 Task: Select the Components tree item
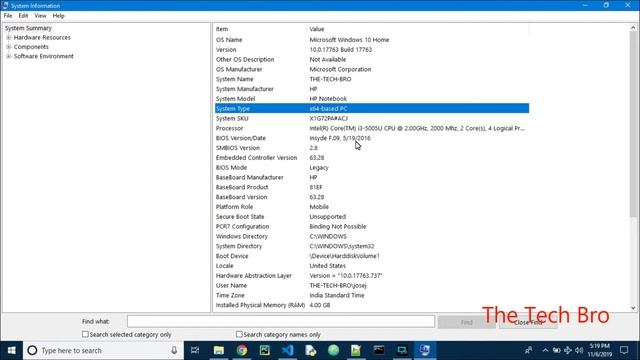(x=31, y=47)
